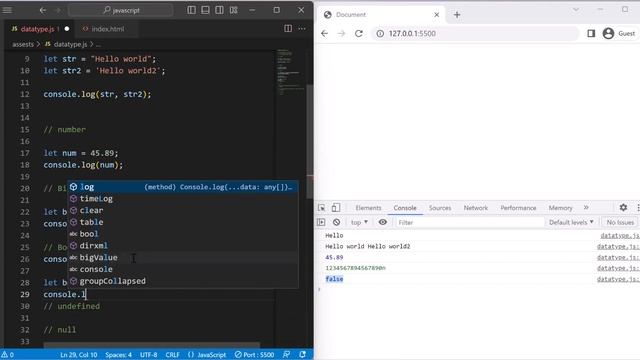Toggle secondary side bar layout icon
Viewport: 640px width, 360px height.
[219, 10]
